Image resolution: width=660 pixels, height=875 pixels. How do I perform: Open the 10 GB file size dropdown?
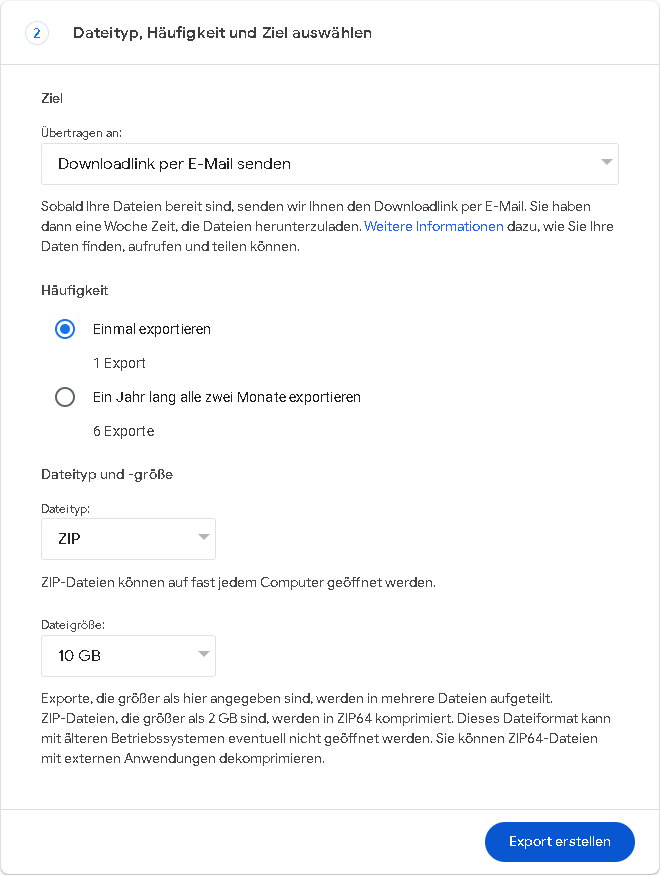point(128,656)
